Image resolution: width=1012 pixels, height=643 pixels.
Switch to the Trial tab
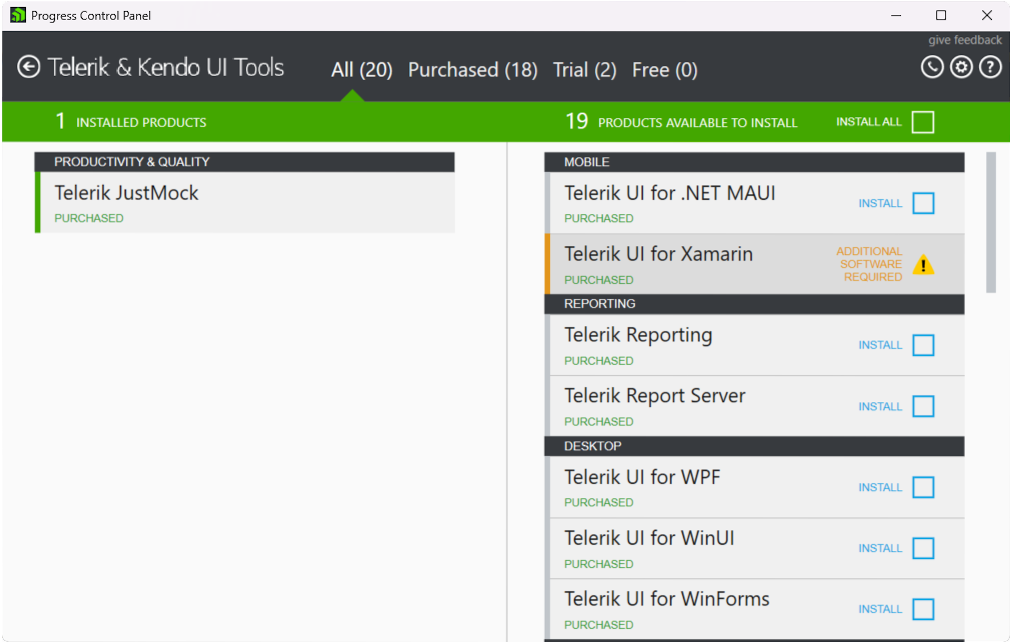(584, 70)
